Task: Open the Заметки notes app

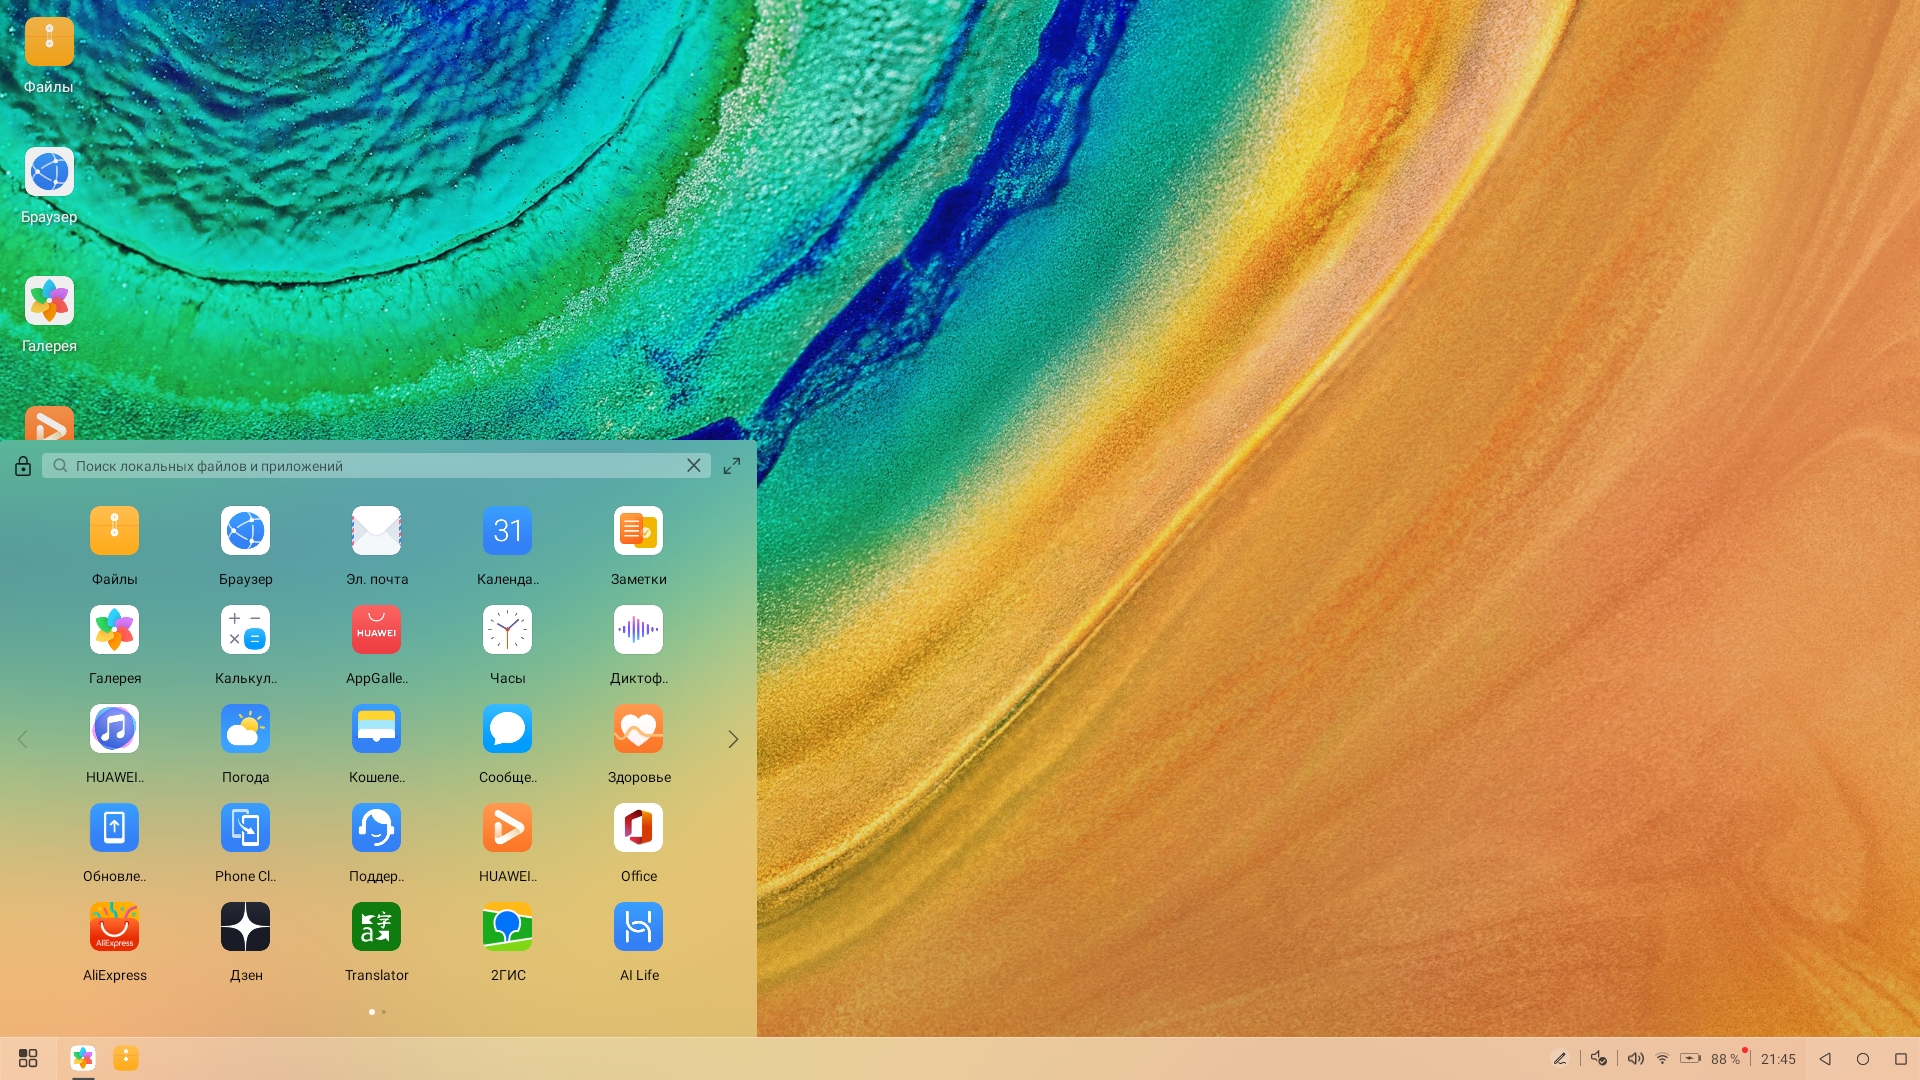Action: click(638, 531)
